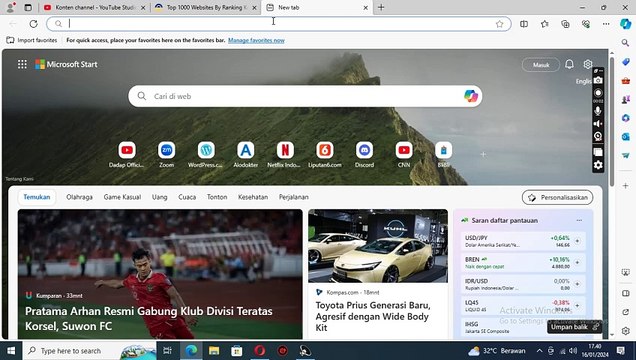The image size is (636, 360).
Task: Open the notifications bell
Action: pos(569,64)
